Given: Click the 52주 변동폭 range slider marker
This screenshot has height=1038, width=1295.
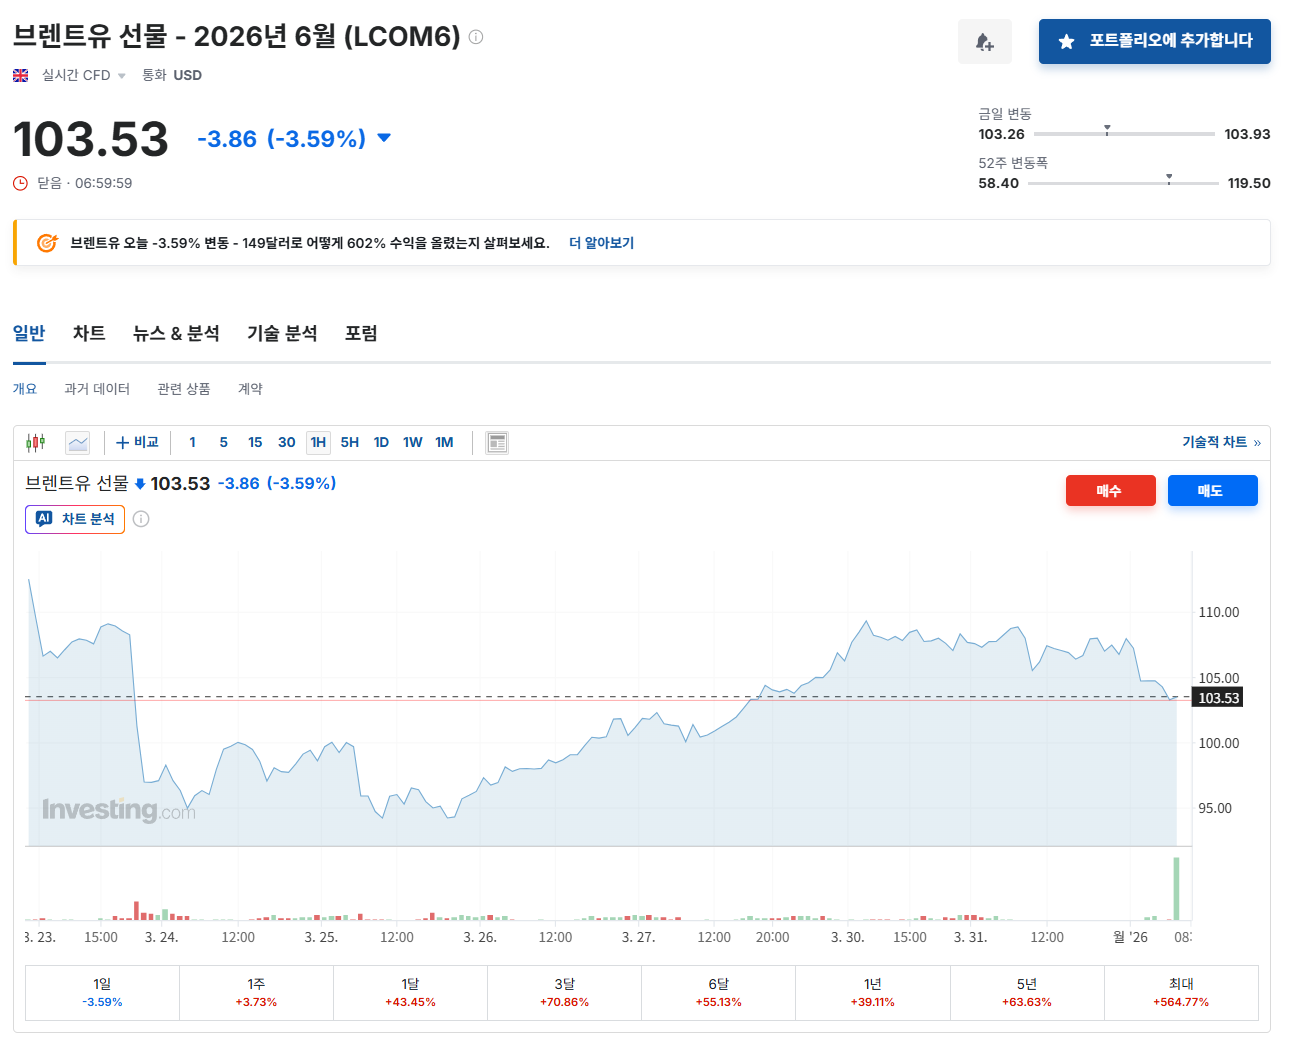Looking at the screenshot, I should coord(1168,180).
